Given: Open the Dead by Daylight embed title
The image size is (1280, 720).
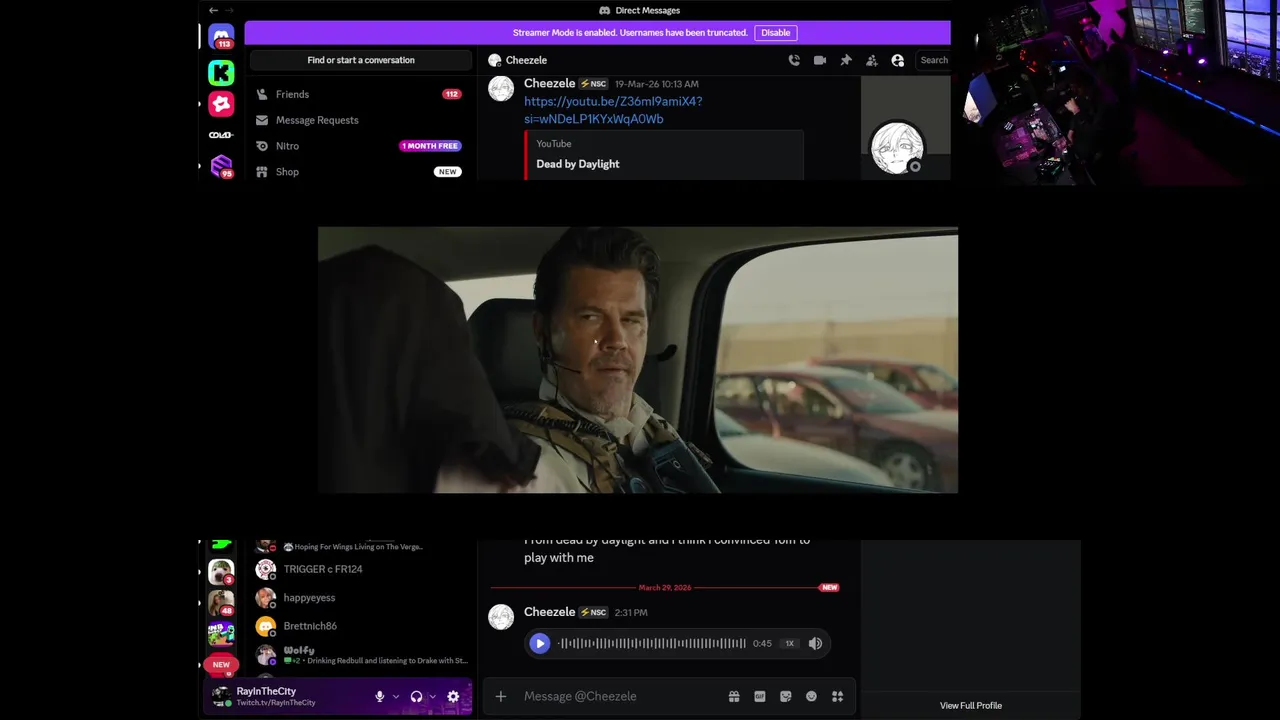Looking at the screenshot, I should (578, 164).
